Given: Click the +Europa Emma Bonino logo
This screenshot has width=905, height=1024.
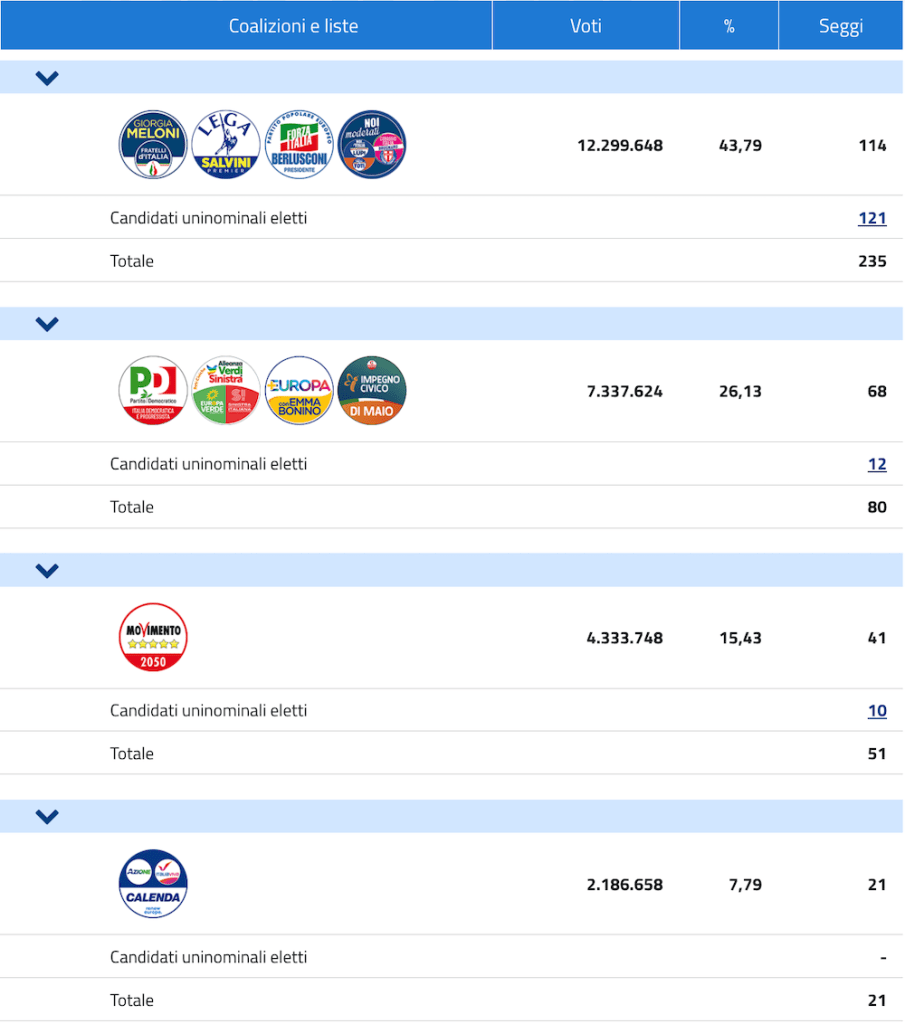Looking at the screenshot, I should tap(299, 391).
